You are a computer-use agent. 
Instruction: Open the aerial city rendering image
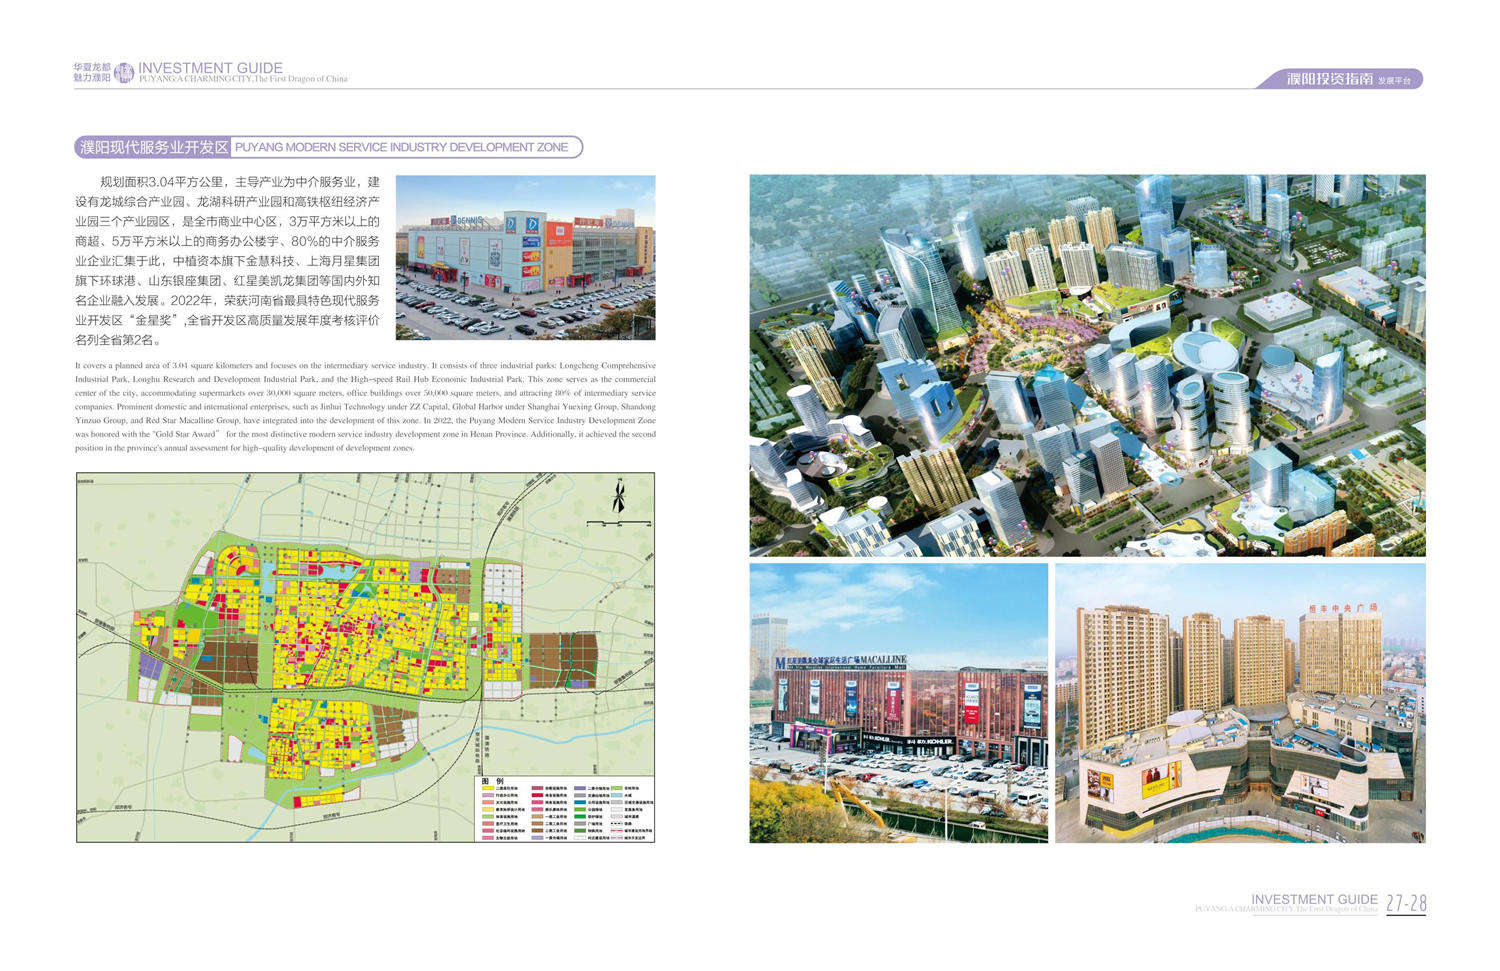point(1087,365)
